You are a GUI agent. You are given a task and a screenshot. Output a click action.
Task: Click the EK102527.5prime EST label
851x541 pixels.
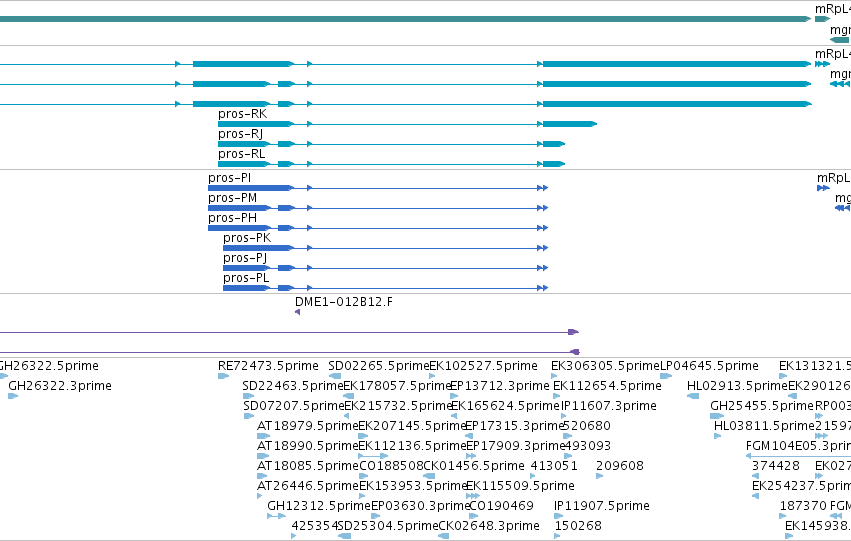point(484,366)
